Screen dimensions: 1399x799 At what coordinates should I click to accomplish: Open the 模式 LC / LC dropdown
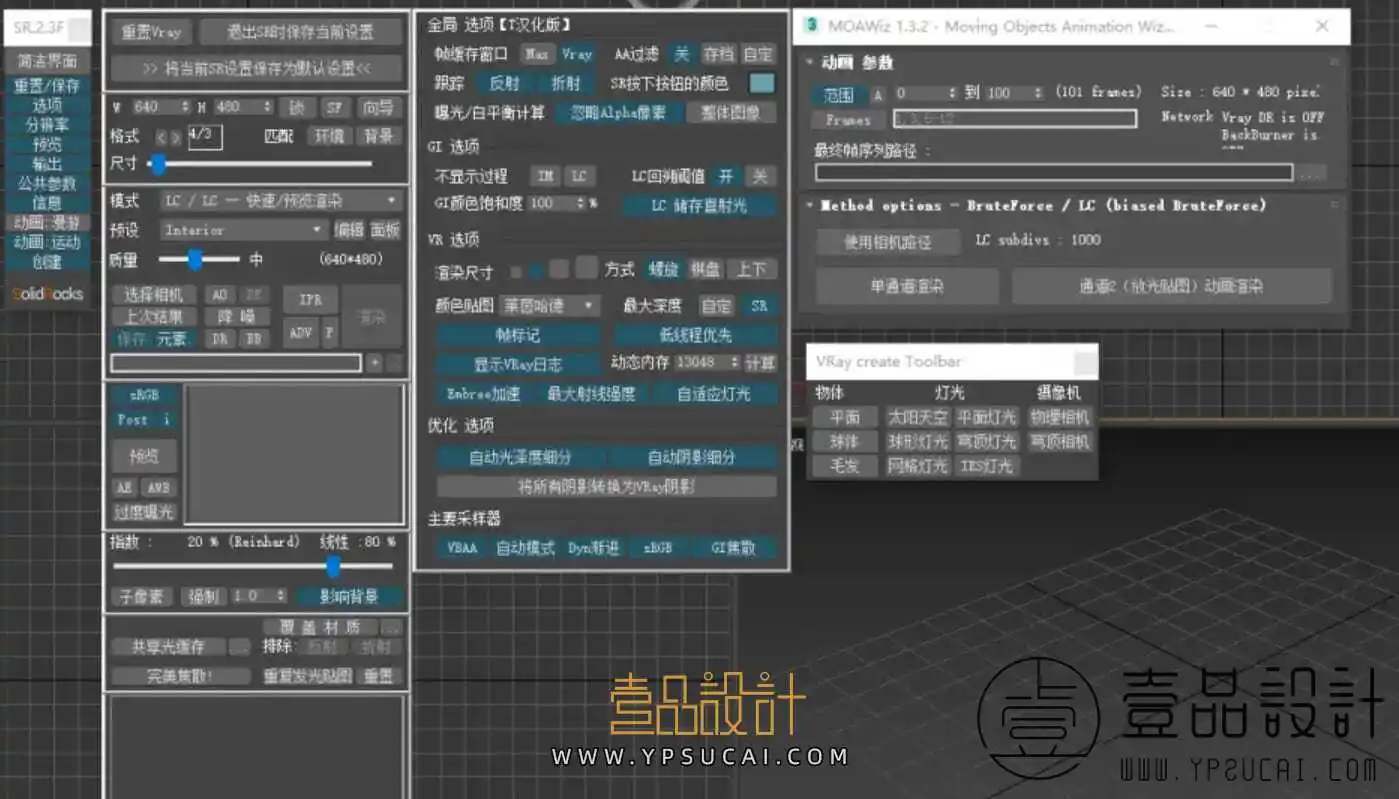(280, 201)
